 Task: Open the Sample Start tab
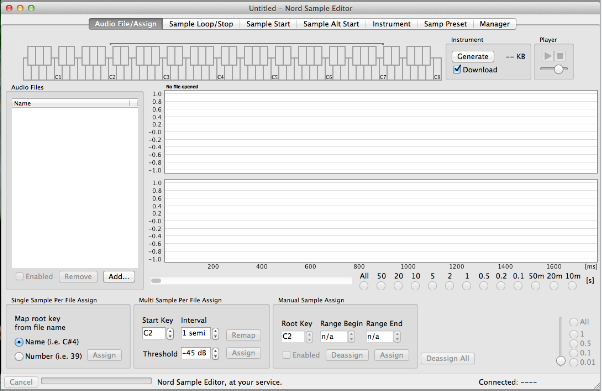[x=268, y=24]
